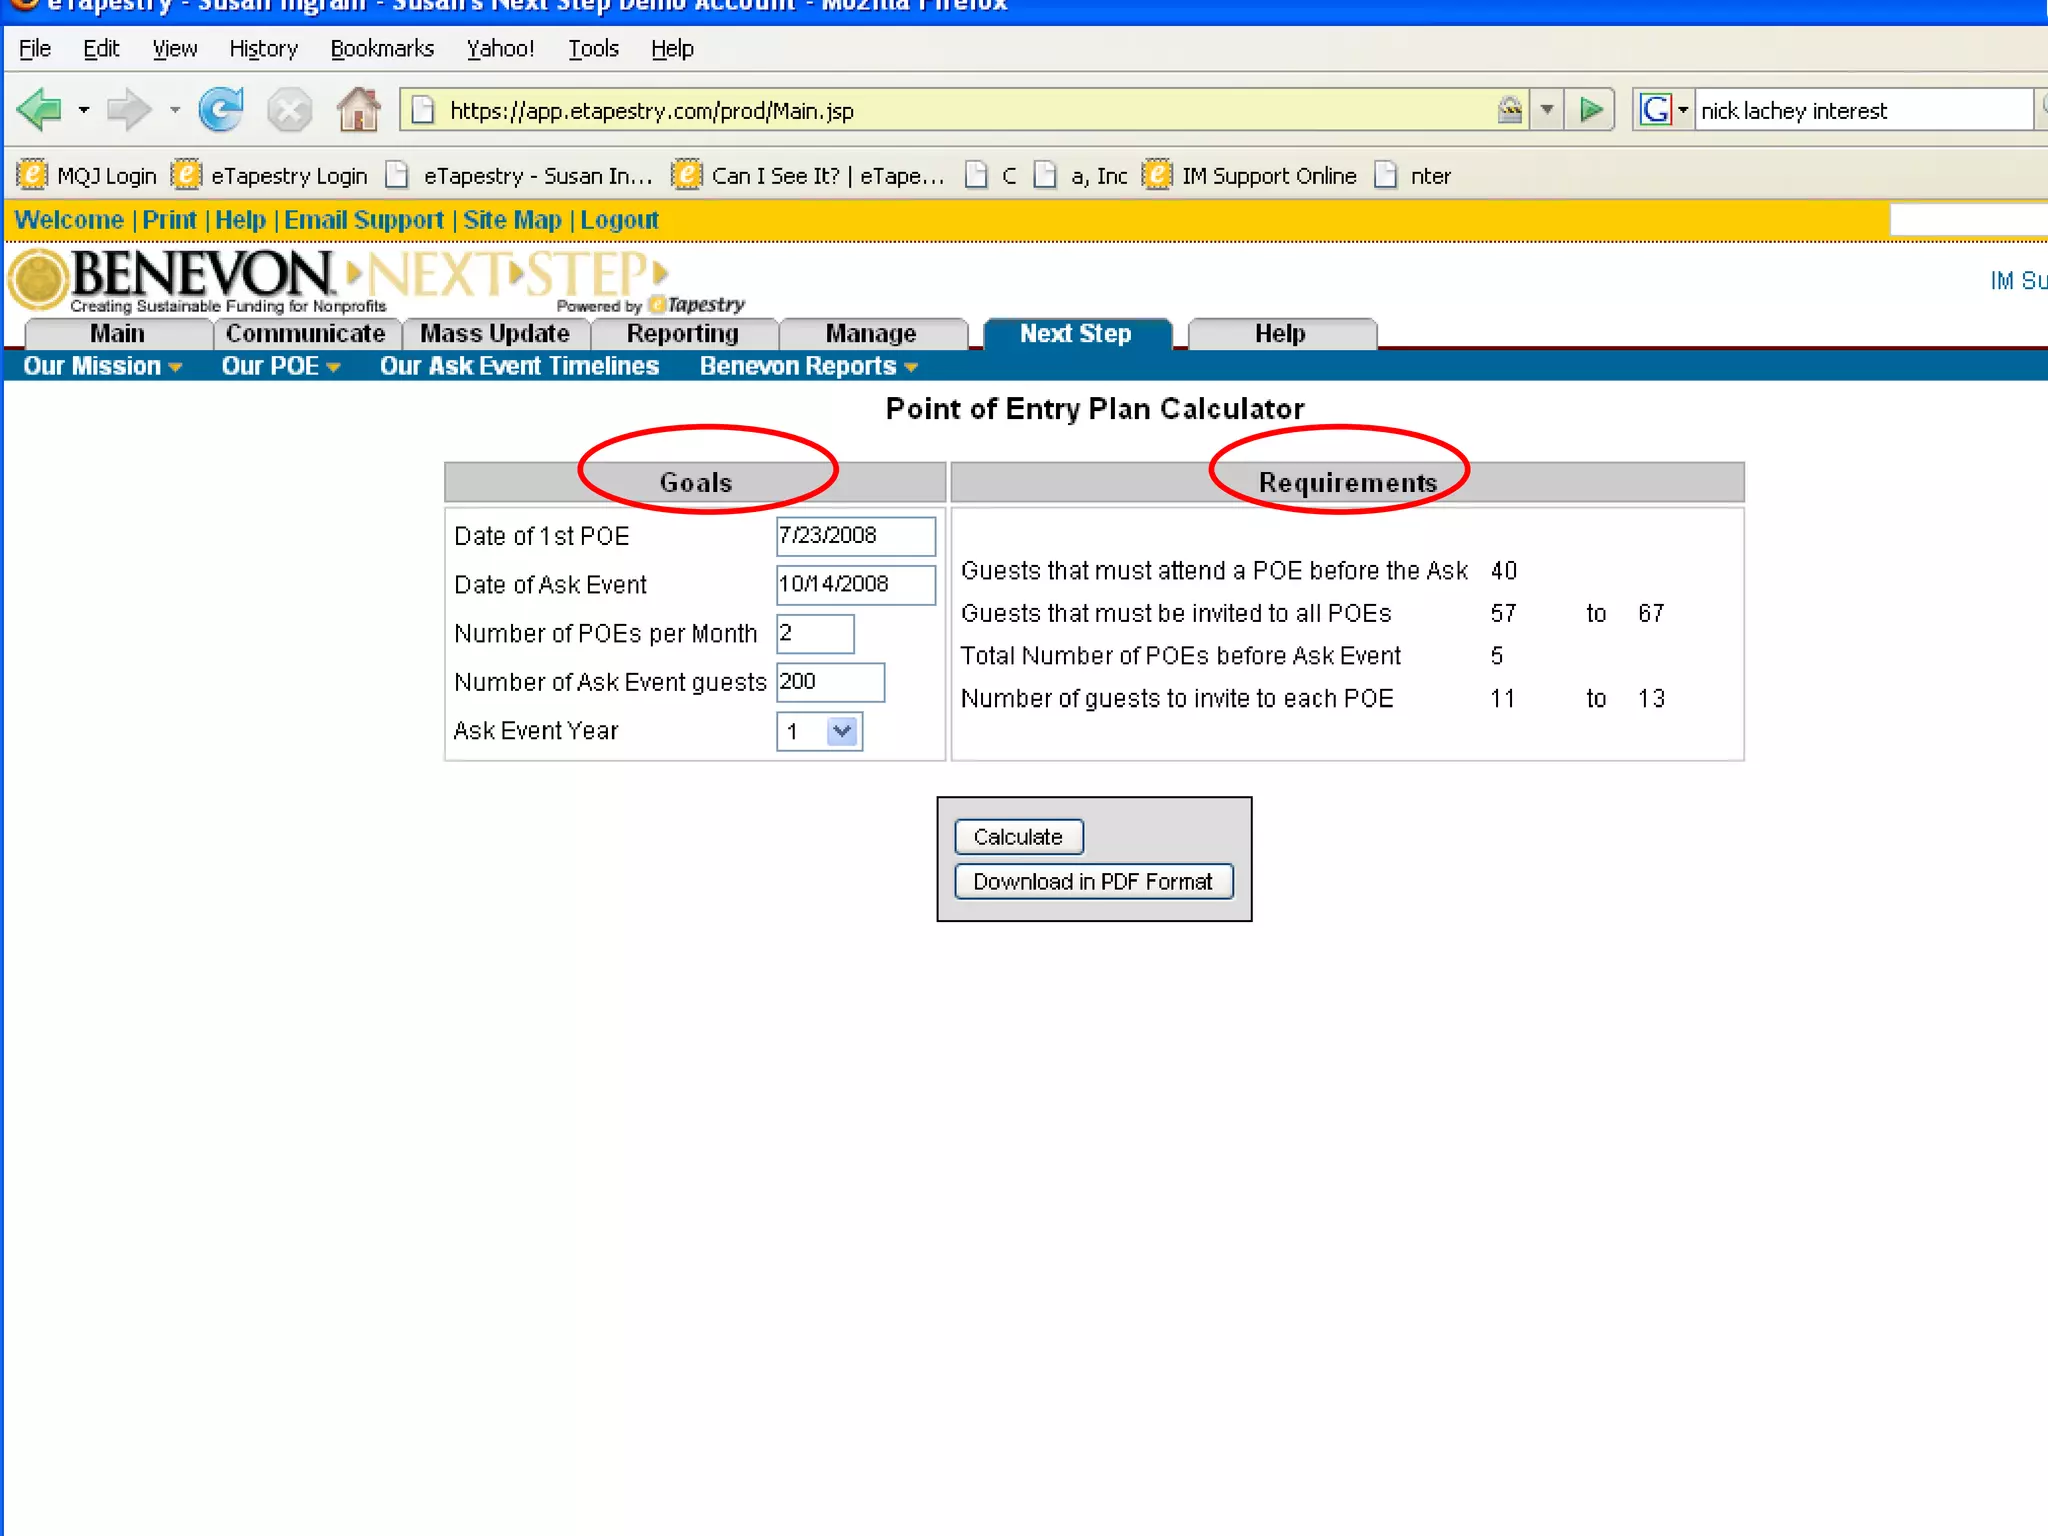The image size is (2048, 1536).
Task: Click the green Go arrow button
Action: [x=1591, y=110]
